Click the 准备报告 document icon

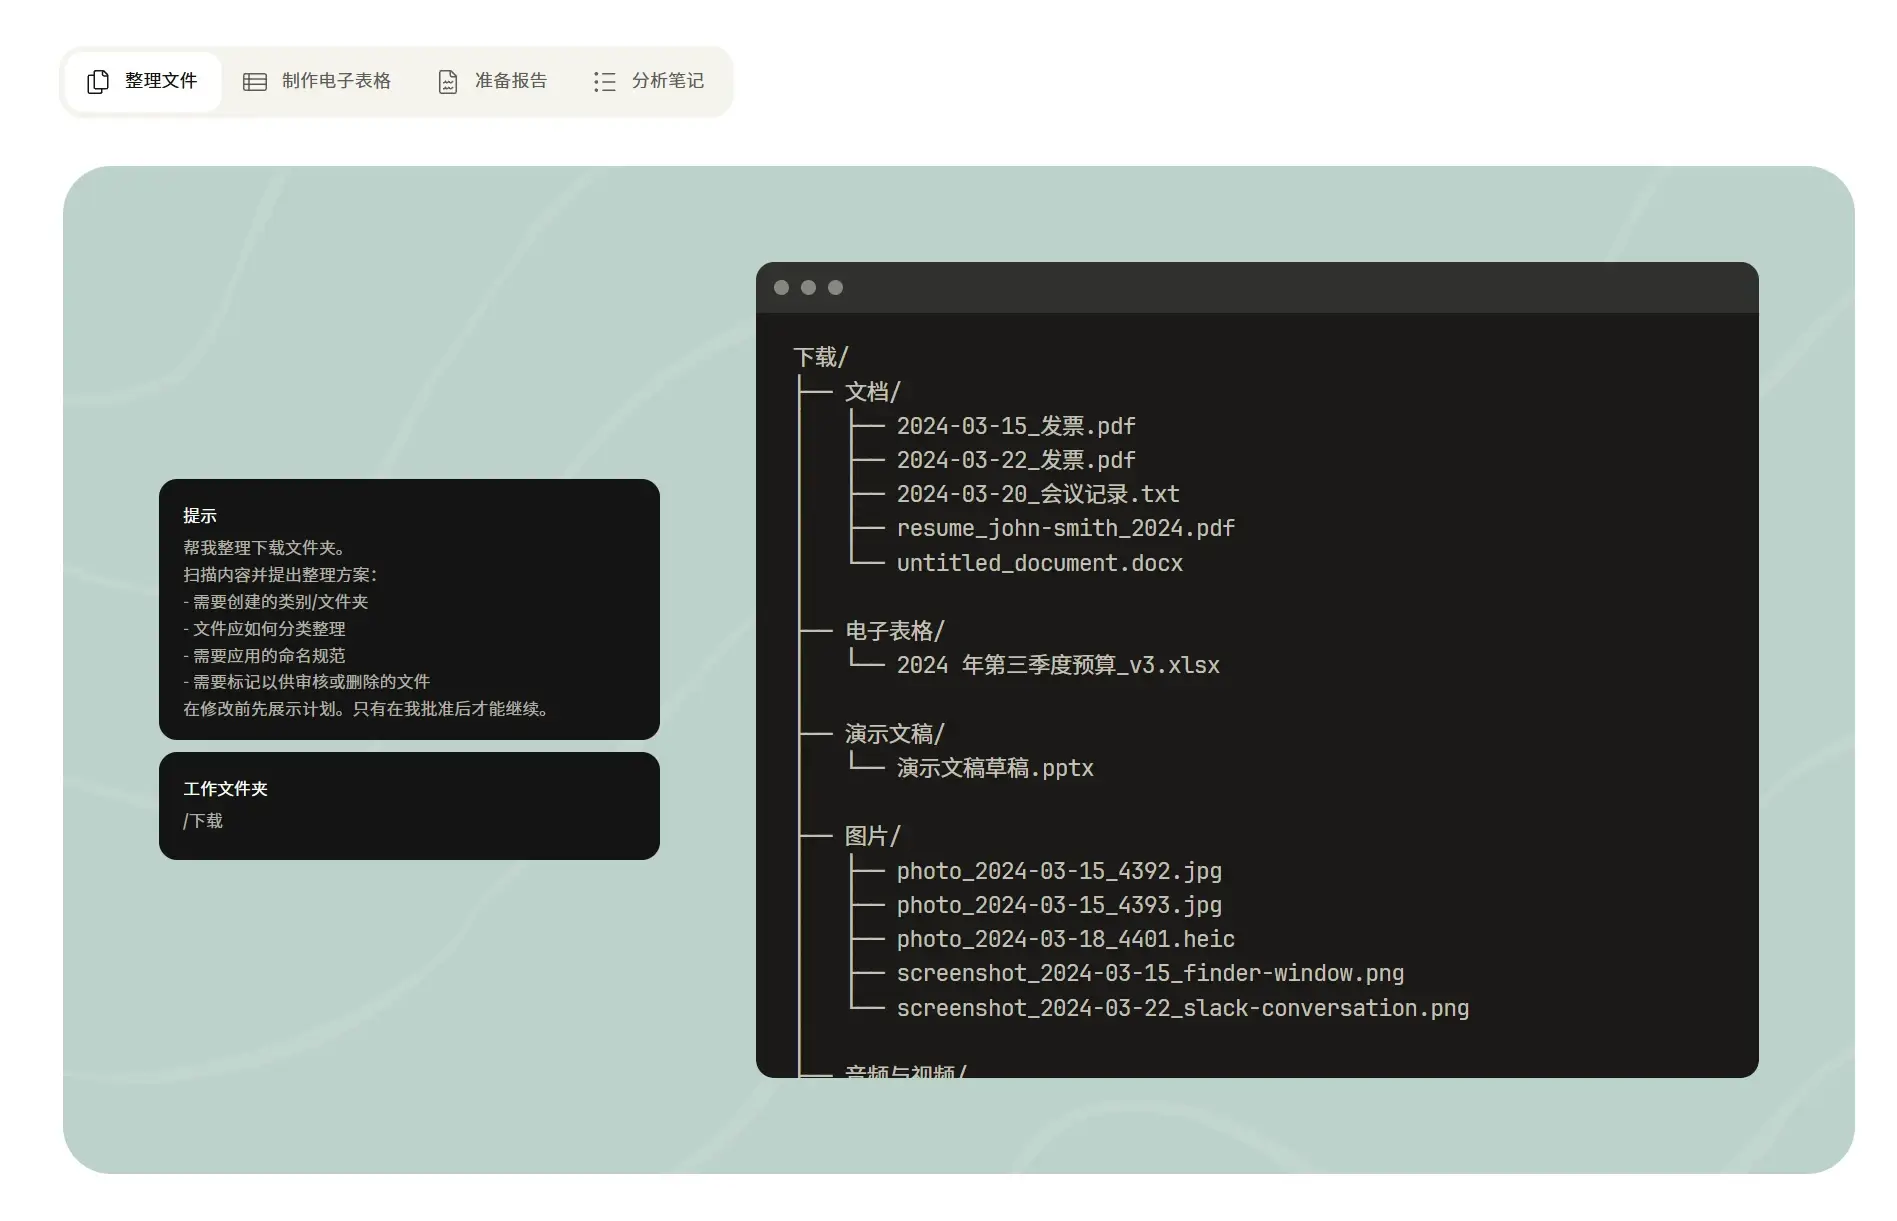pos(448,82)
